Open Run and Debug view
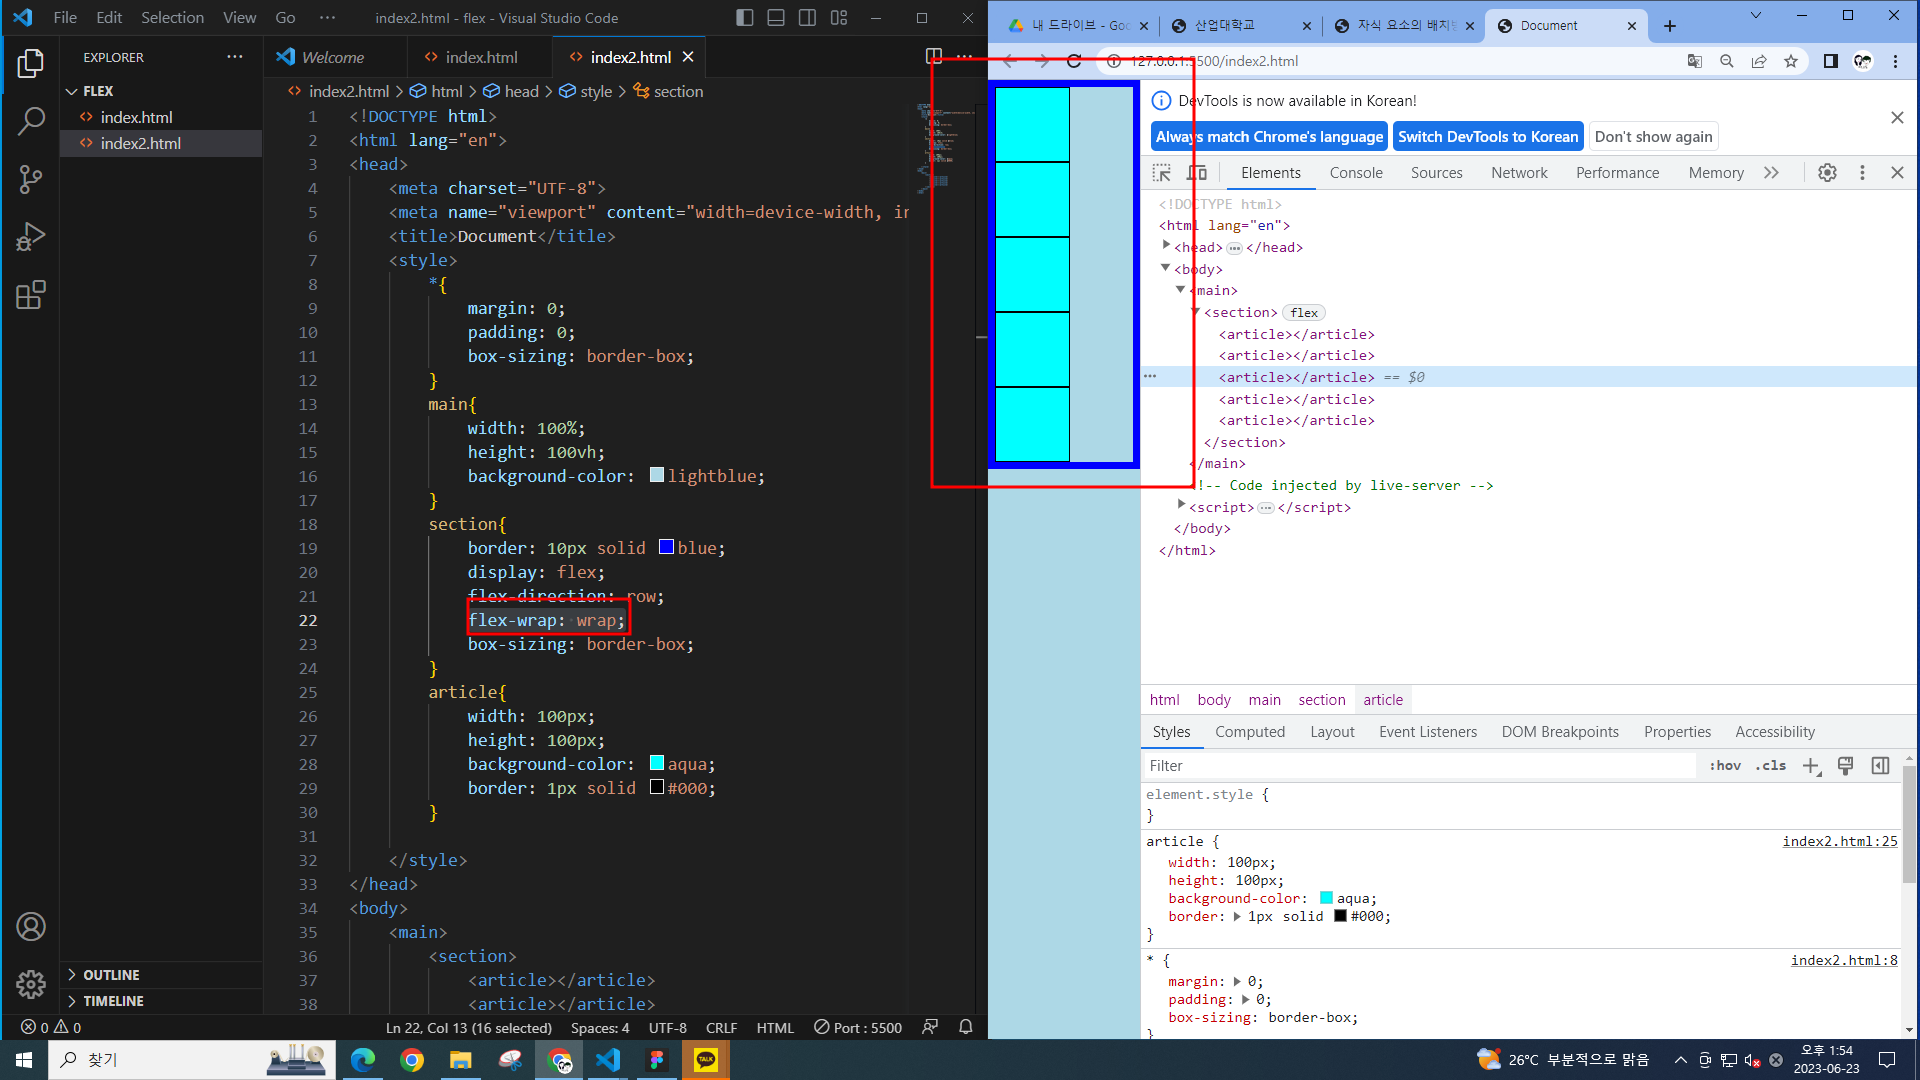Viewport: 1920px width, 1080px height. point(30,237)
